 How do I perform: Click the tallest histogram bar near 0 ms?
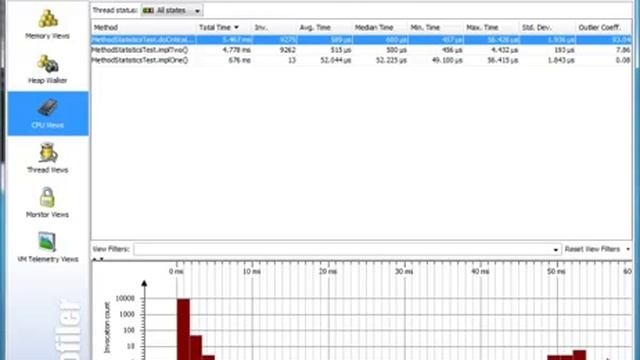tap(183, 329)
